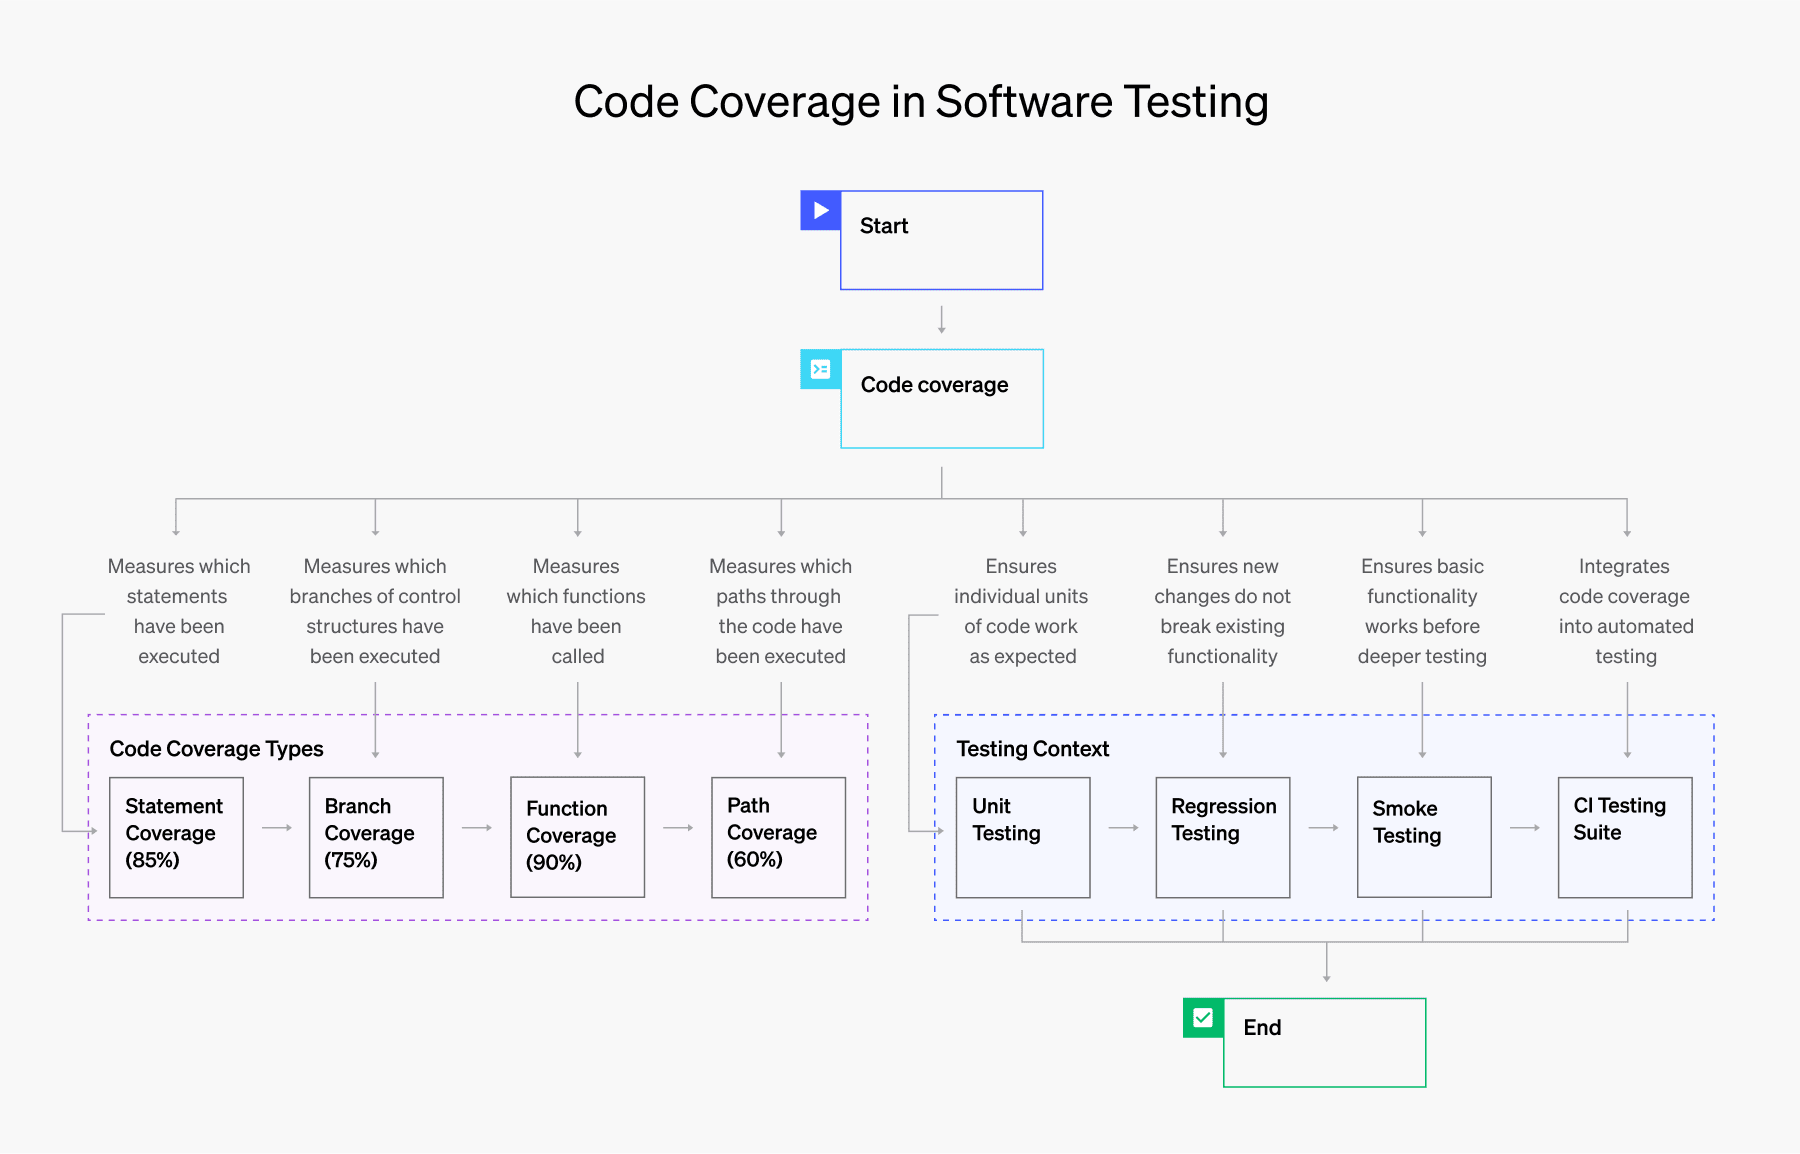Click the Code Coverage Types group label
The width and height of the screenshot is (1800, 1154).
tap(216, 749)
